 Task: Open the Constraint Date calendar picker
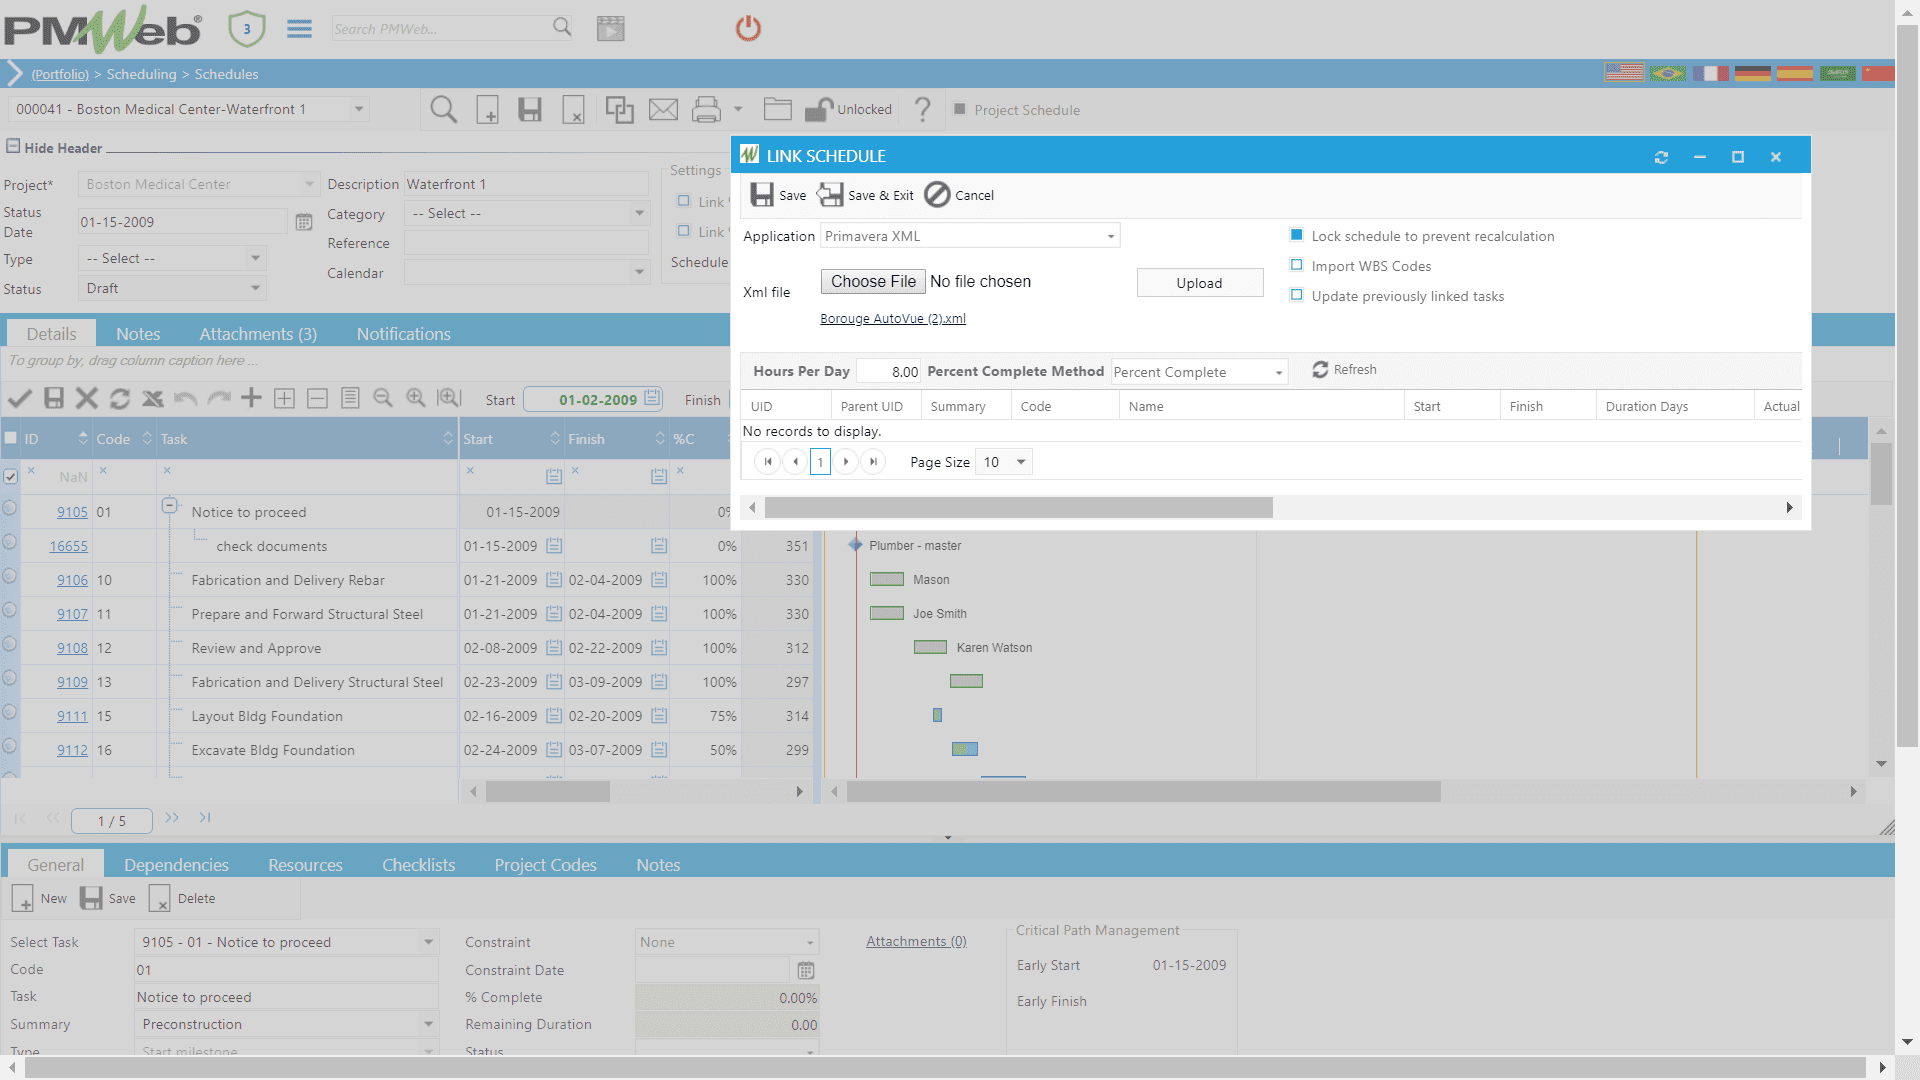[806, 970]
